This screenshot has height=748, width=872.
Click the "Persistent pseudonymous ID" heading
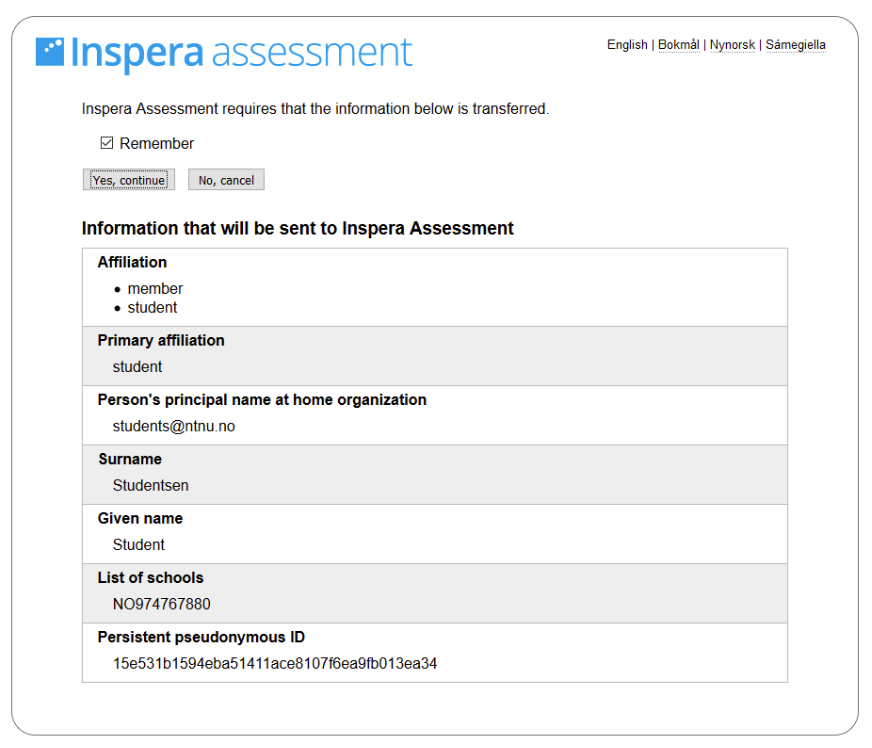coord(201,637)
